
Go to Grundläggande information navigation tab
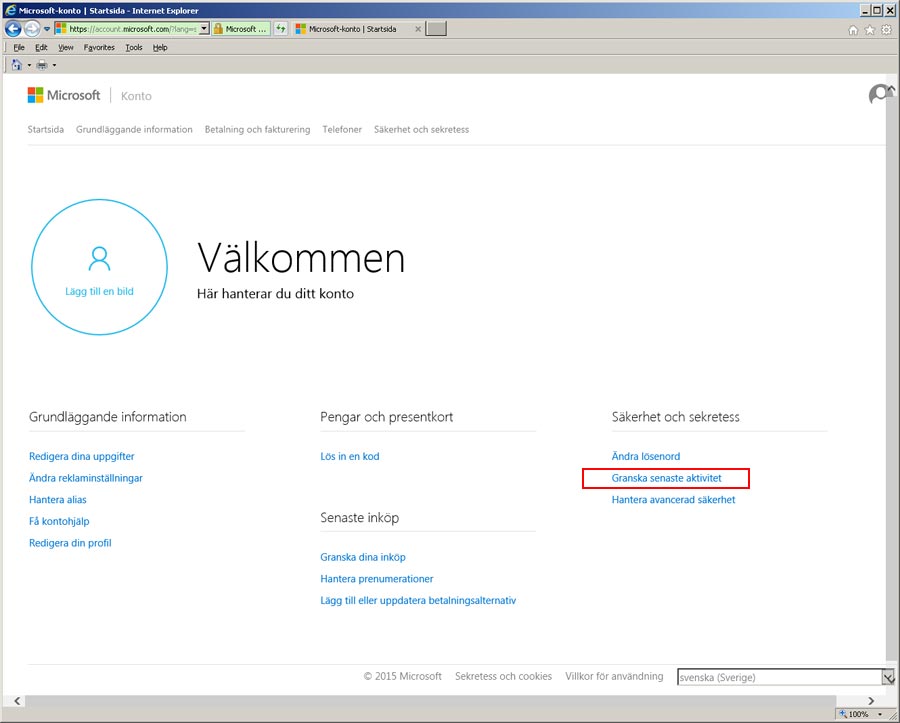134,130
